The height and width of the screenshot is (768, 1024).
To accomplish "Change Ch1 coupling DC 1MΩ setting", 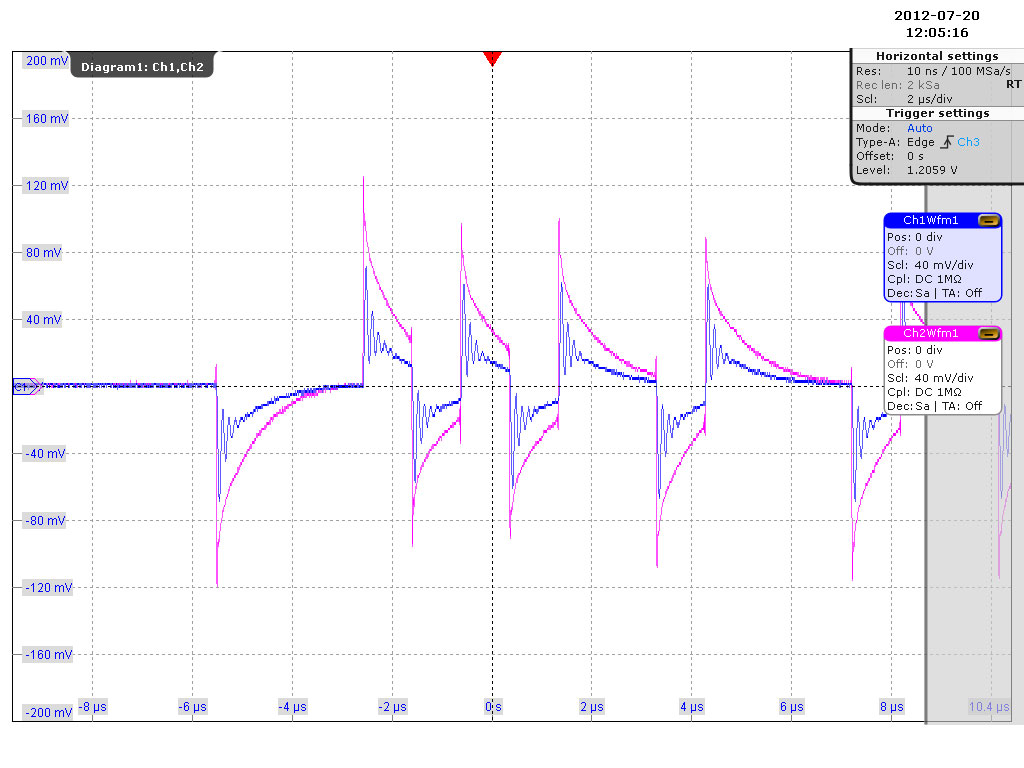I will 941,279.
